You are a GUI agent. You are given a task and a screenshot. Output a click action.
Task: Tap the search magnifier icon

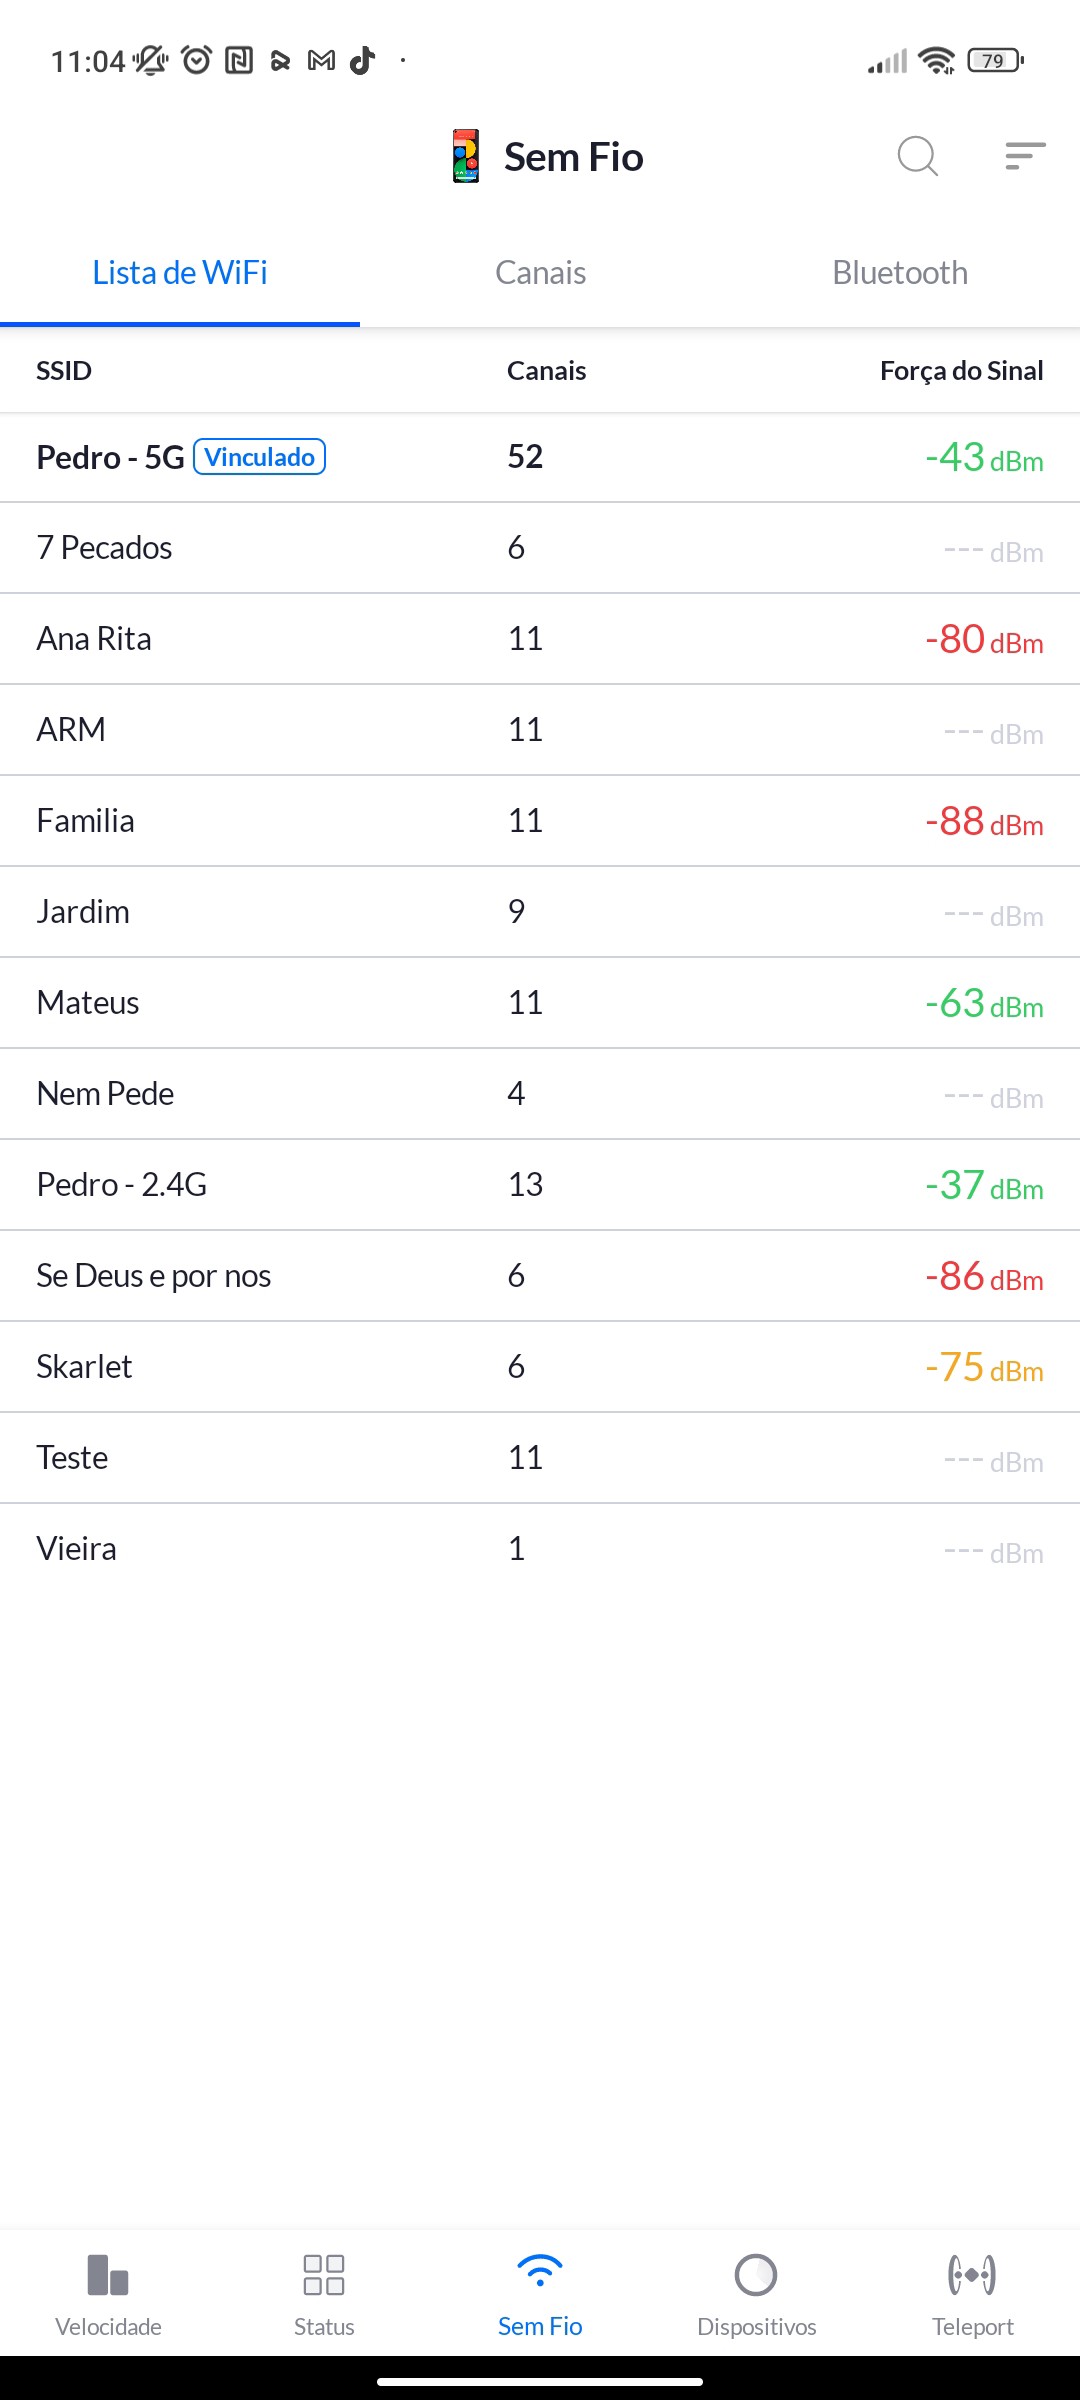(917, 156)
